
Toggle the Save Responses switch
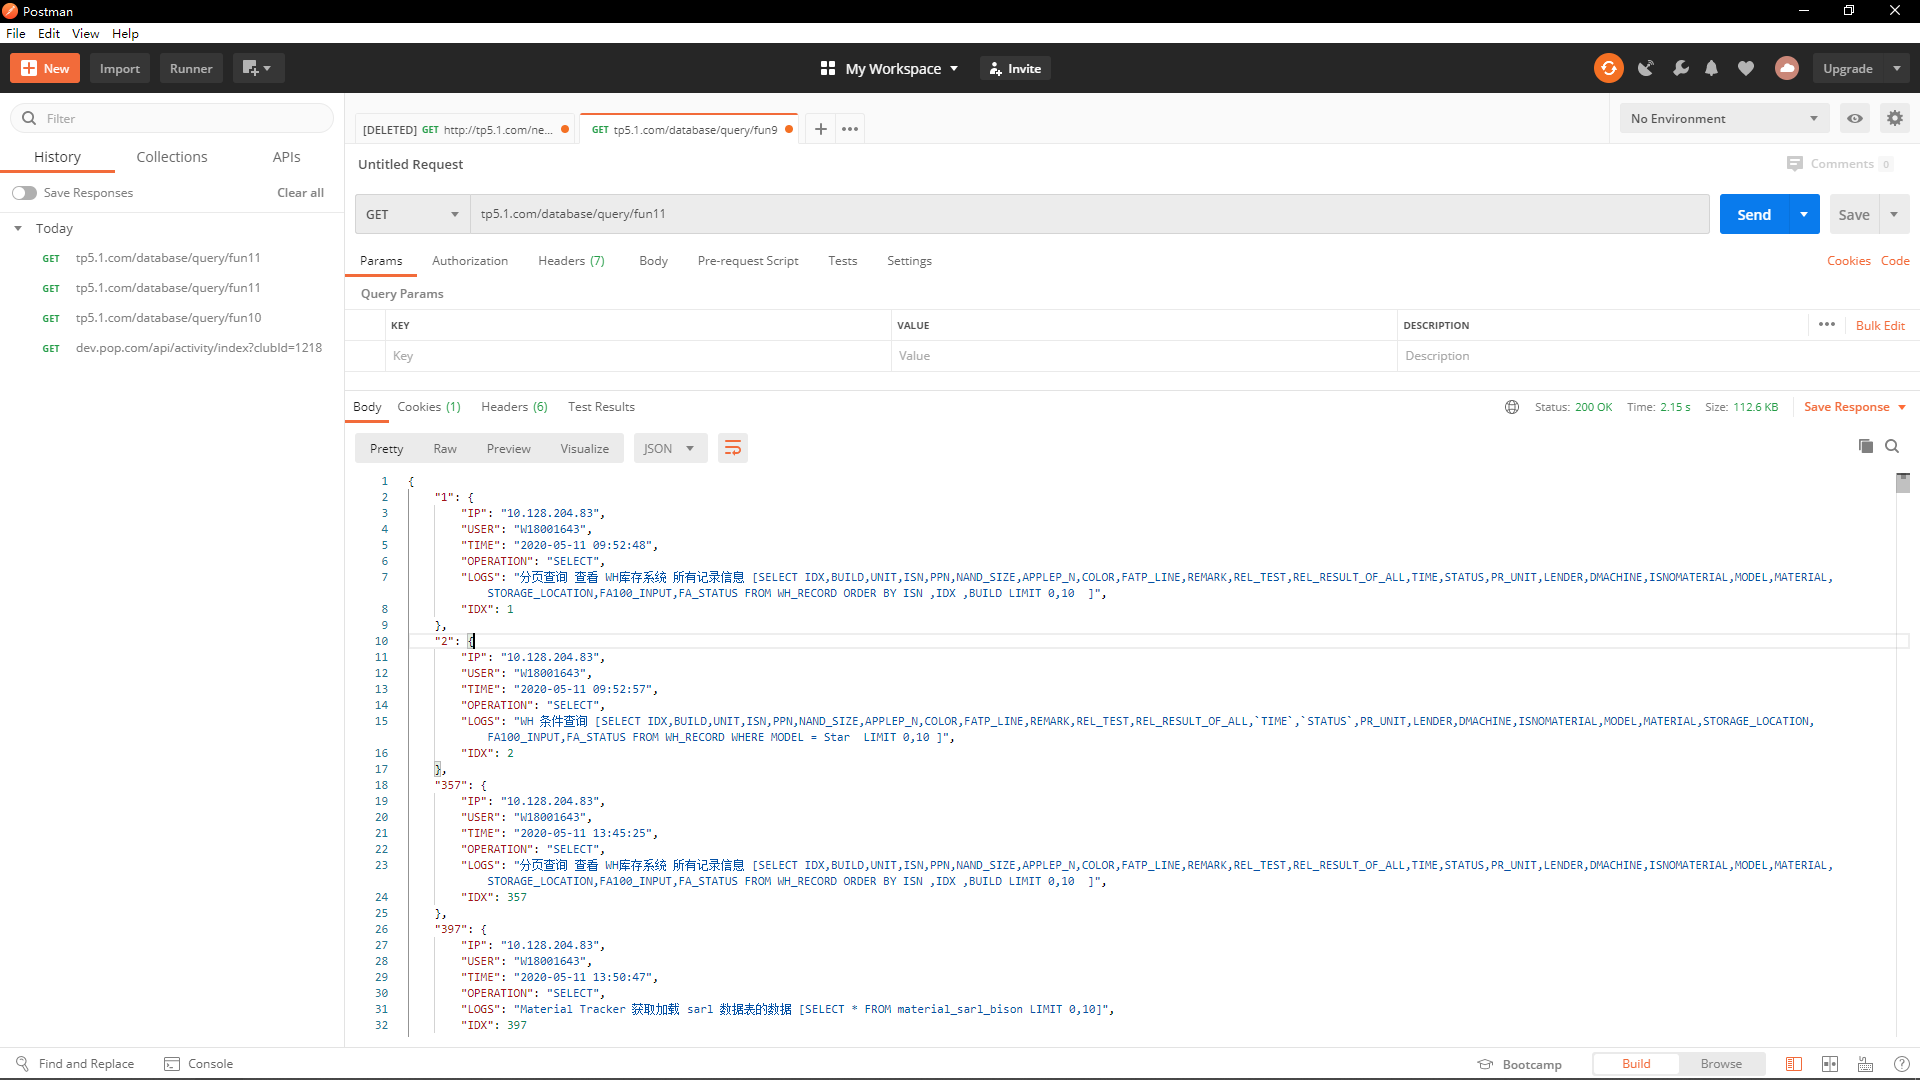[24, 193]
